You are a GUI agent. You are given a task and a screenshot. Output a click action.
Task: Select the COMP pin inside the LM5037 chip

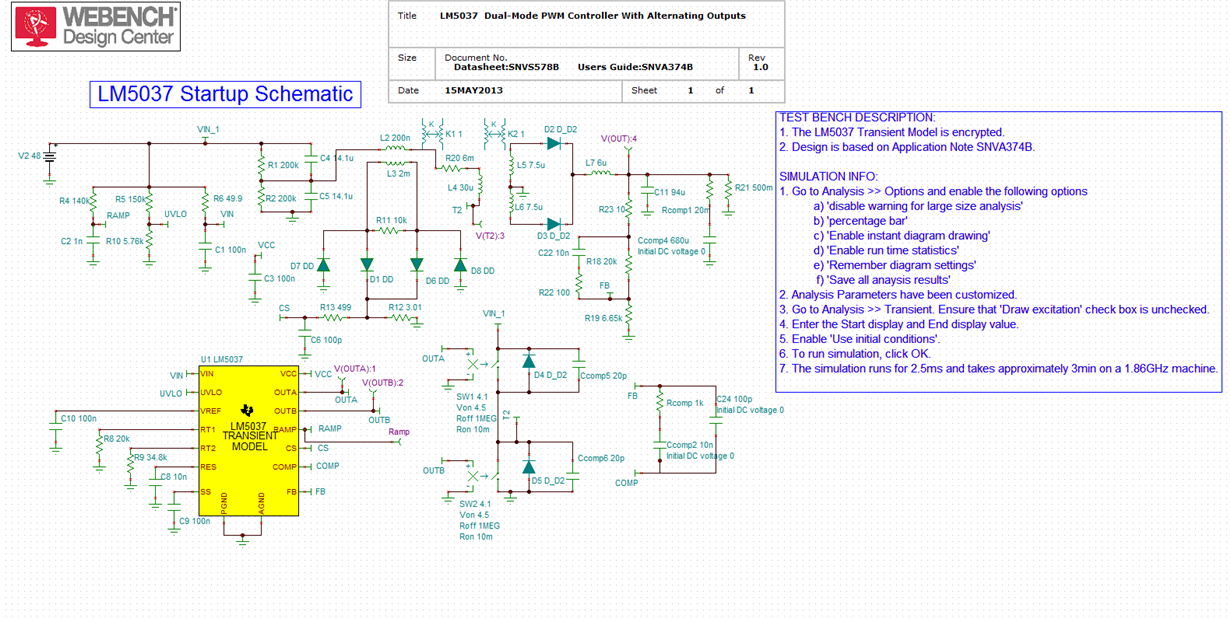[286, 467]
